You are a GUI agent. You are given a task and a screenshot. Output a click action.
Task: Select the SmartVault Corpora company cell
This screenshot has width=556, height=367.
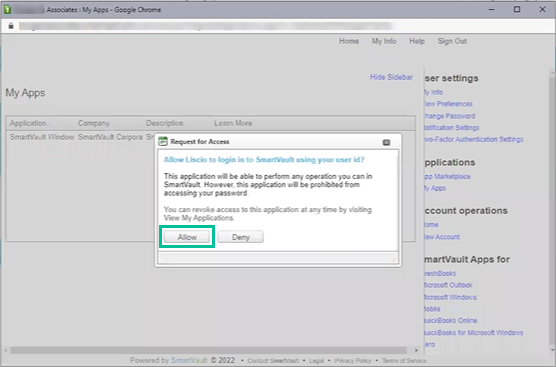110,137
